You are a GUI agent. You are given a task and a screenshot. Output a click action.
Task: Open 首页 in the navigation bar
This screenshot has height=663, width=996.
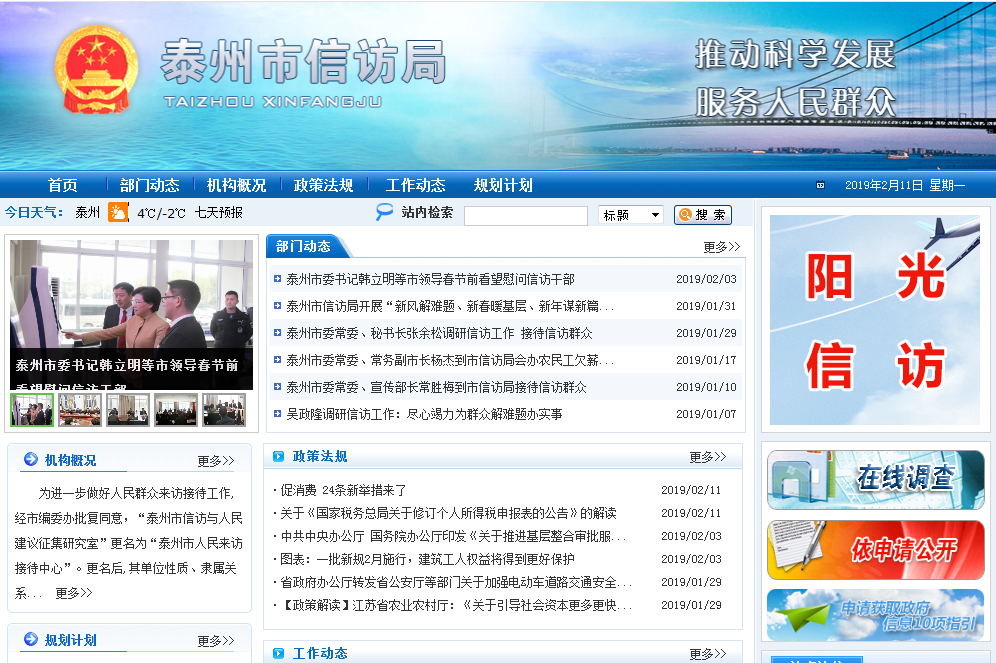coord(62,185)
